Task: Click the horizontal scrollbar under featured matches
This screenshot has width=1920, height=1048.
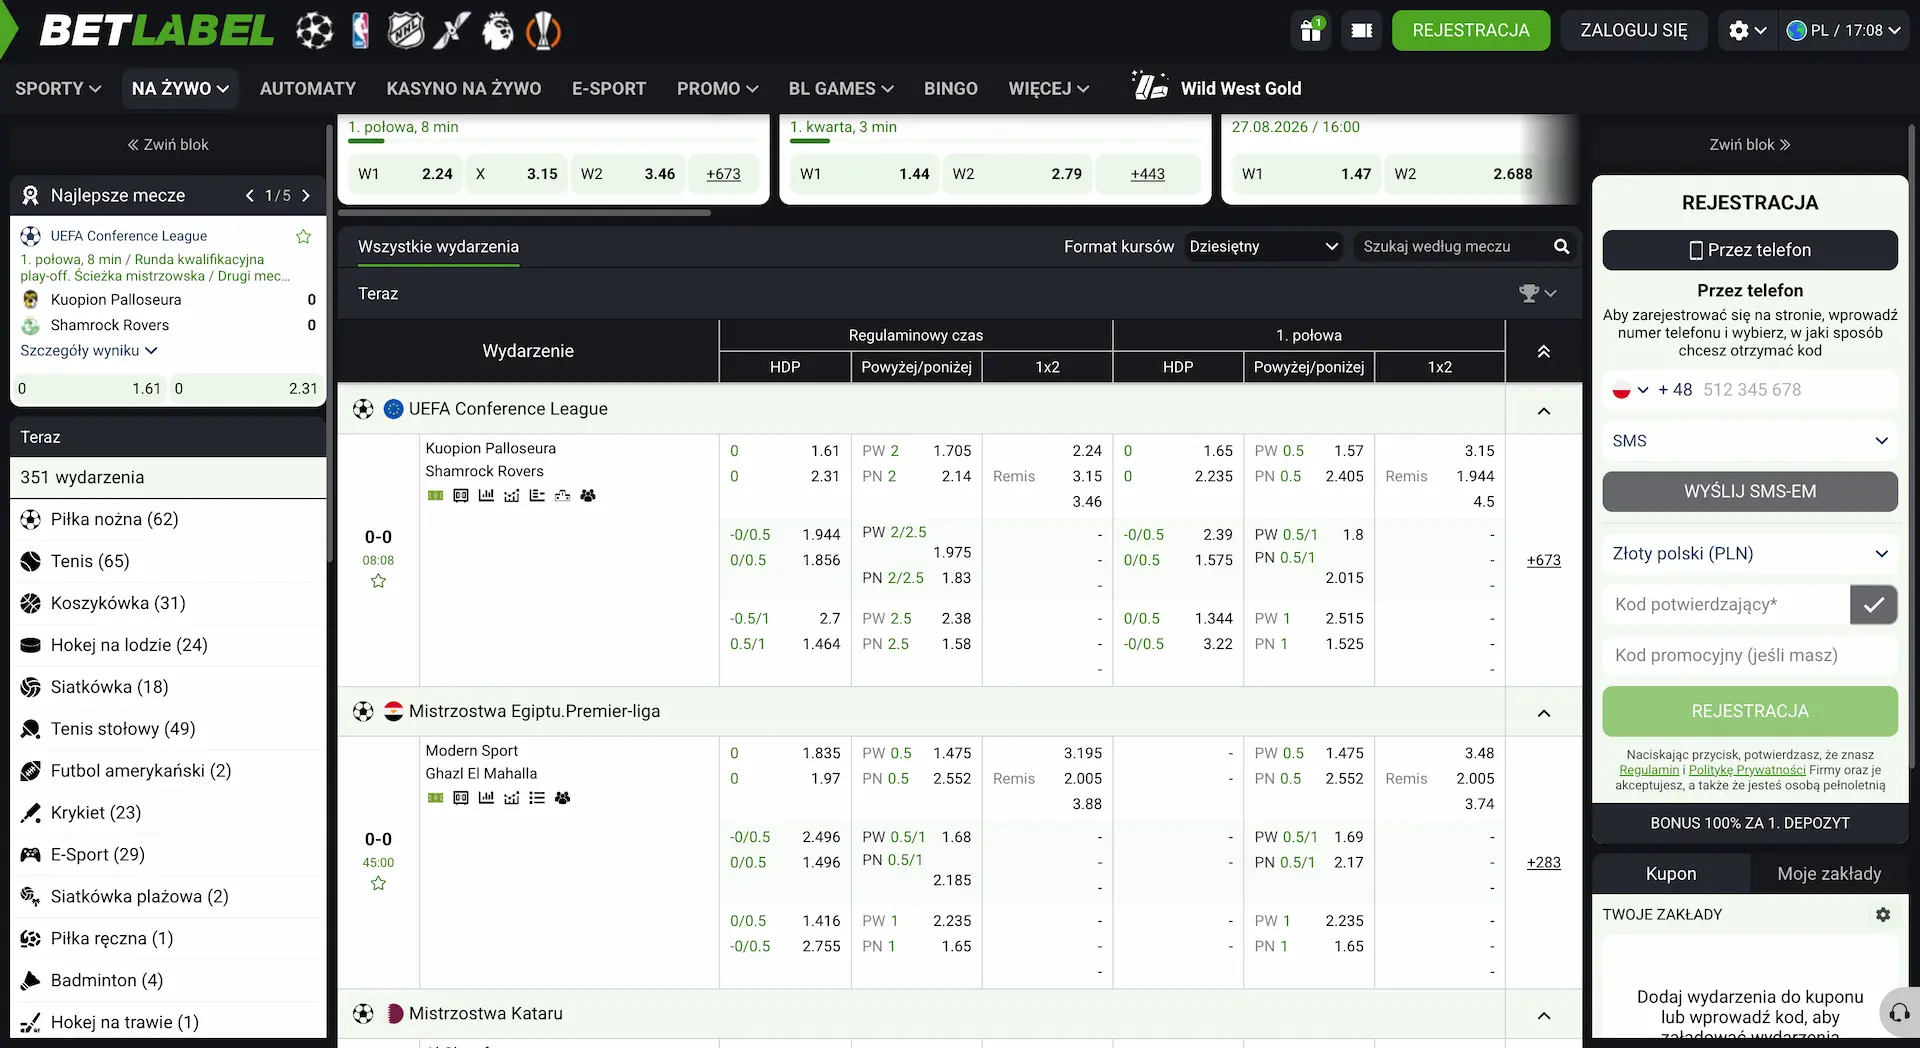Action: (x=525, y=213)
